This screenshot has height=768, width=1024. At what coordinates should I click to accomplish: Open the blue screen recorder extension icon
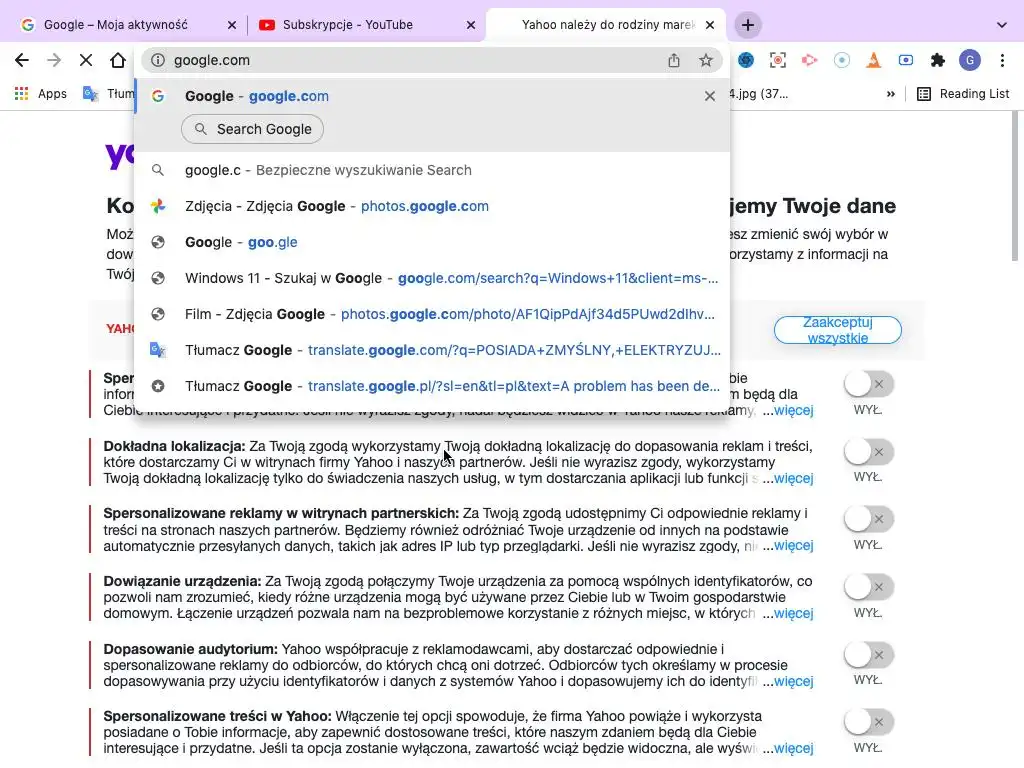906,60
